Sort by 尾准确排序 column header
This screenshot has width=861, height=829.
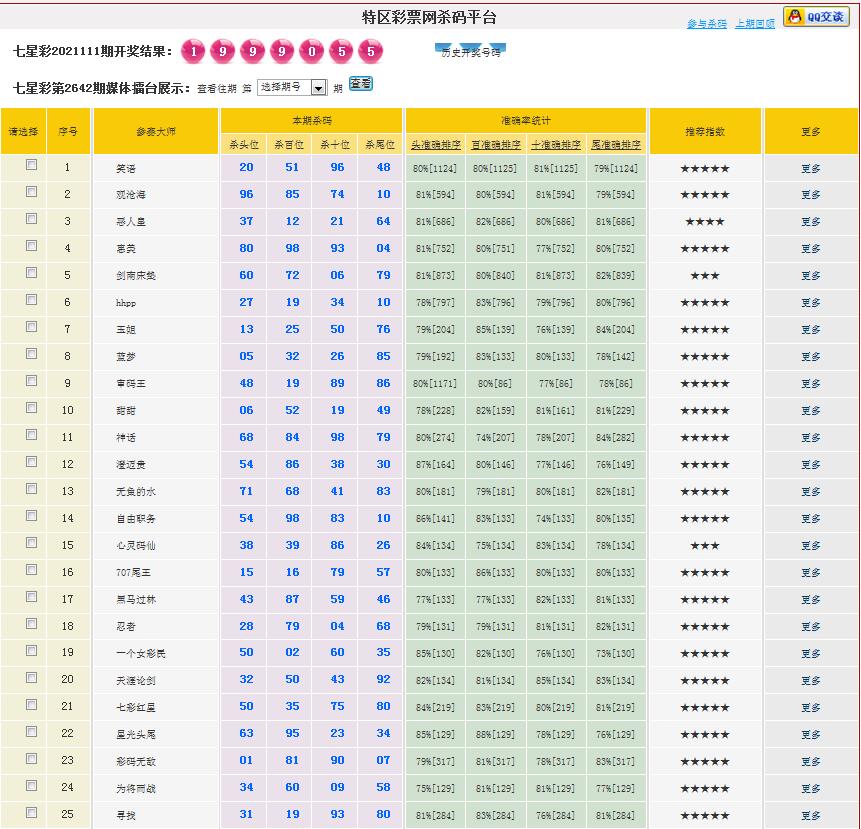616,145
